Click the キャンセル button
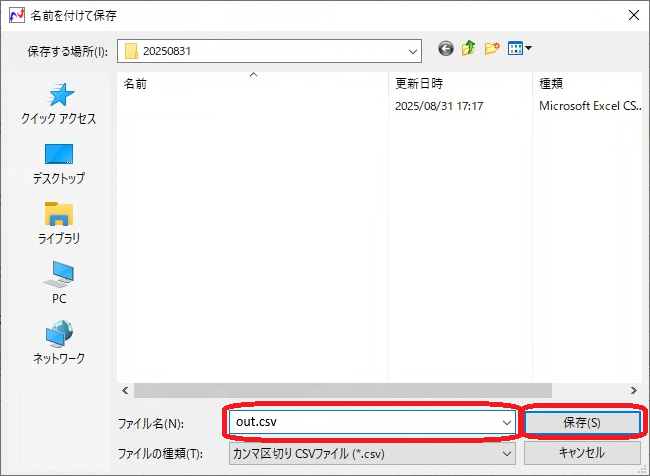 point(582,453)
